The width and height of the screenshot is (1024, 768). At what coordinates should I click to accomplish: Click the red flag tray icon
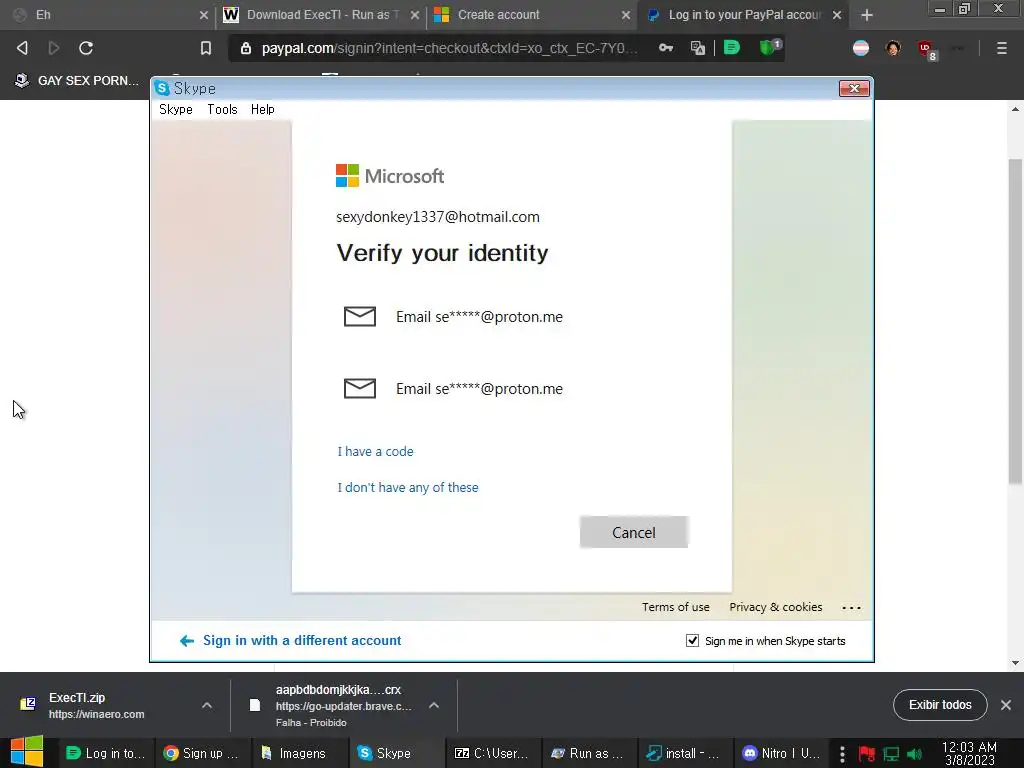pos(867,754)
